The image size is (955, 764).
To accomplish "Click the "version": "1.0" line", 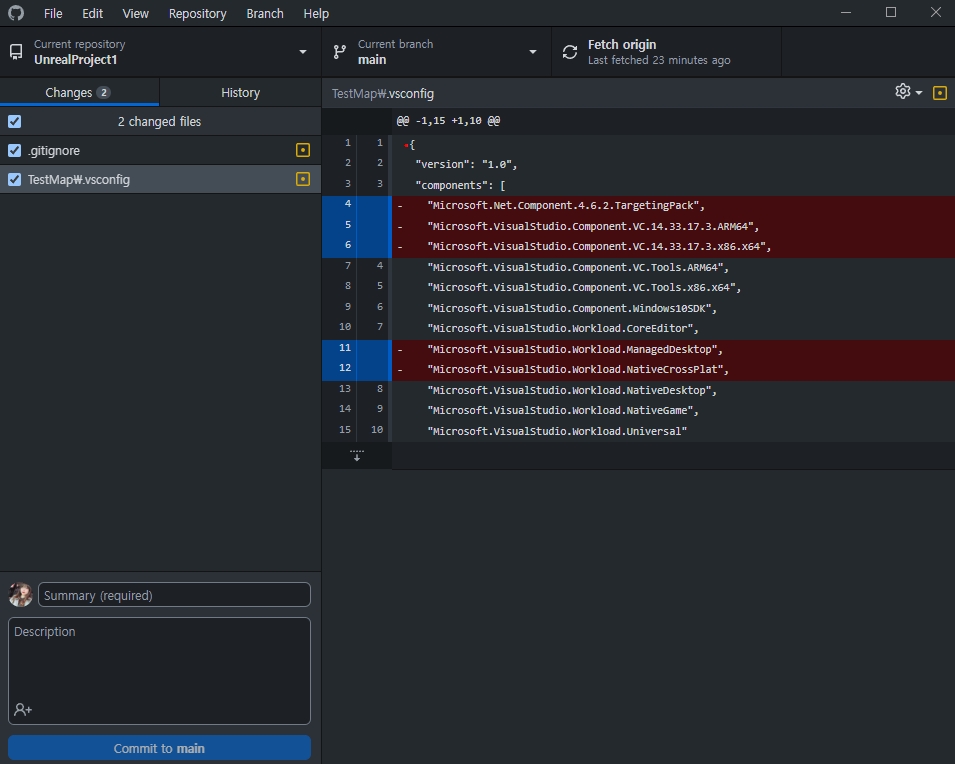I will [673, 164].
